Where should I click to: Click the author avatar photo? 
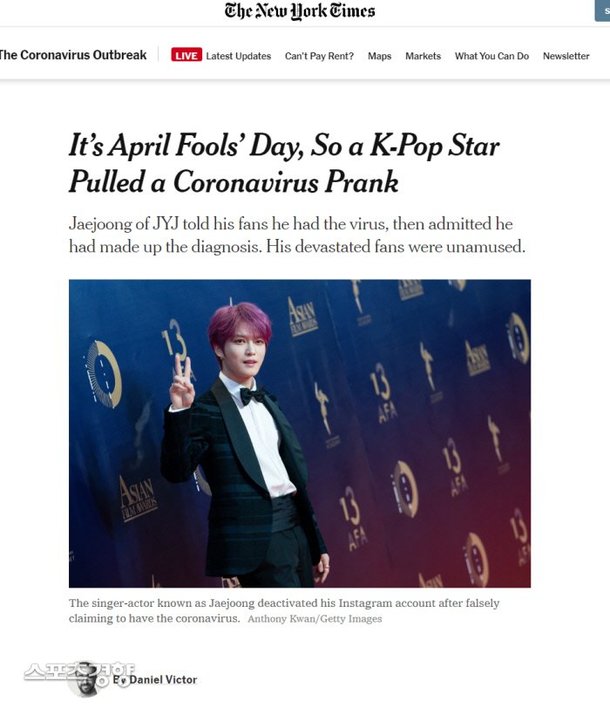pos(84,680)
